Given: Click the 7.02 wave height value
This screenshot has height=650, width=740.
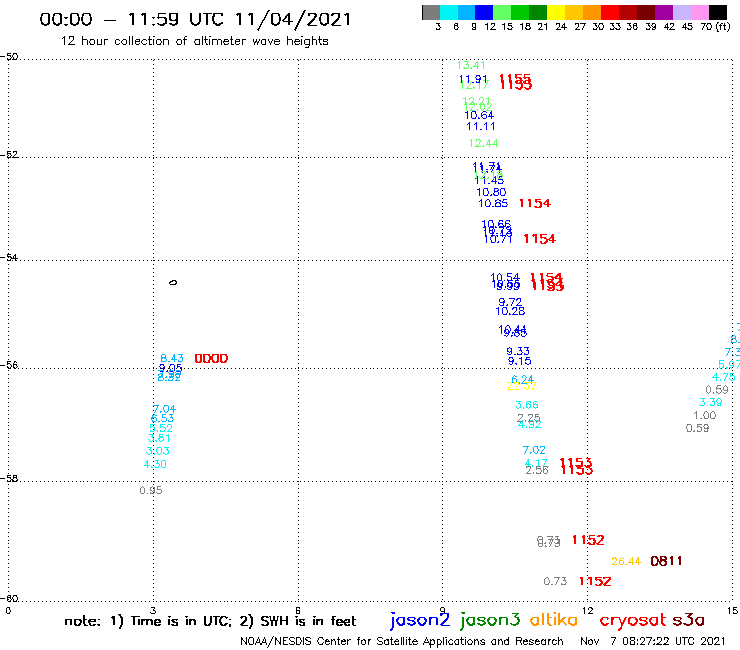Looking at the screenshot, I should (534, 450).
